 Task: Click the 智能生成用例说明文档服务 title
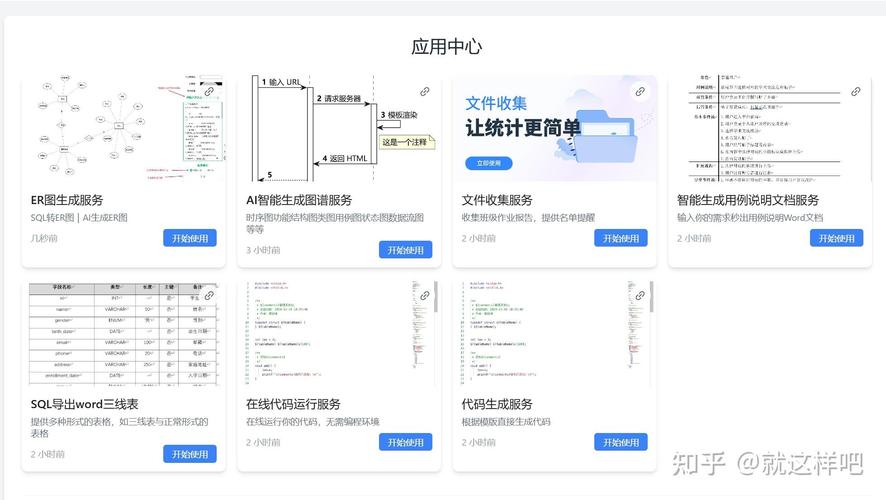pos(748,200)
